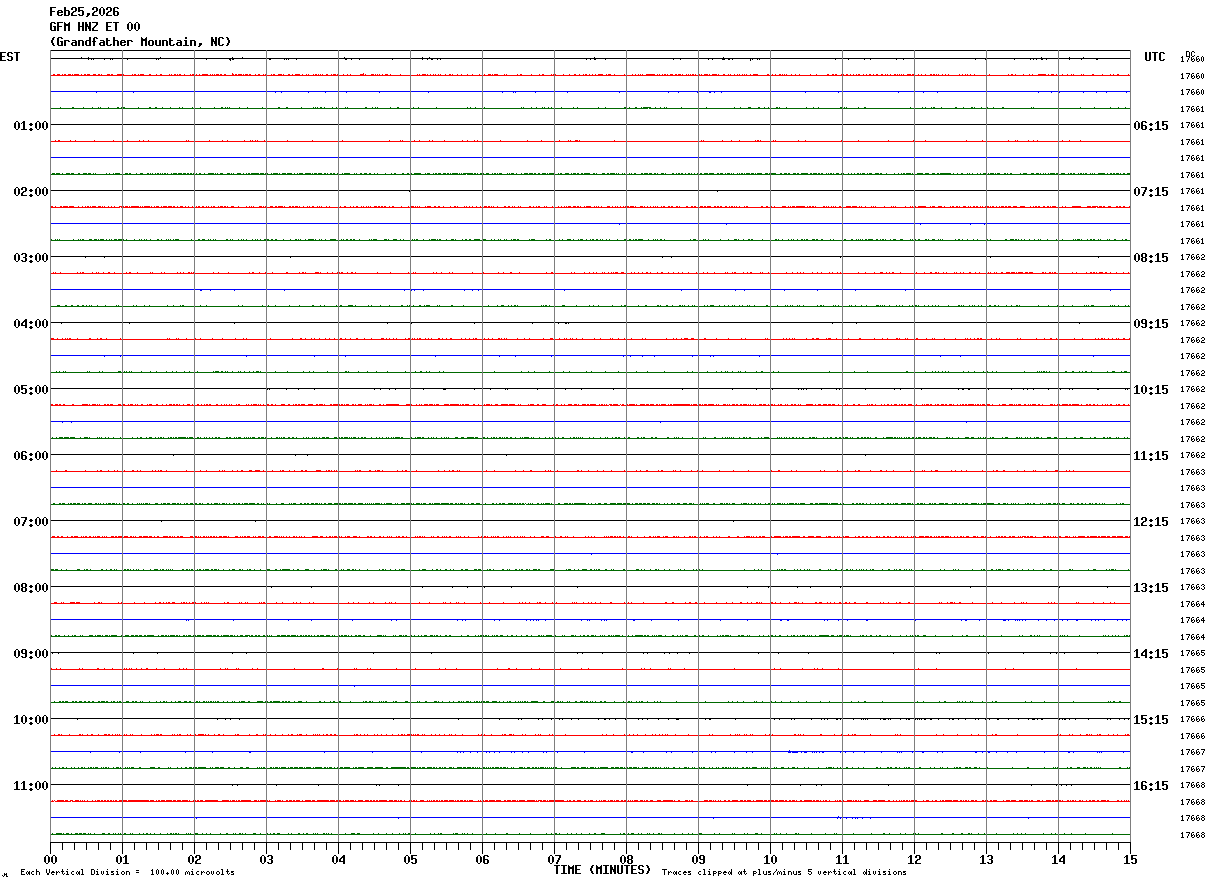Click the "UTC" time zone label
1210x886 pixels.
(1155, 57)
